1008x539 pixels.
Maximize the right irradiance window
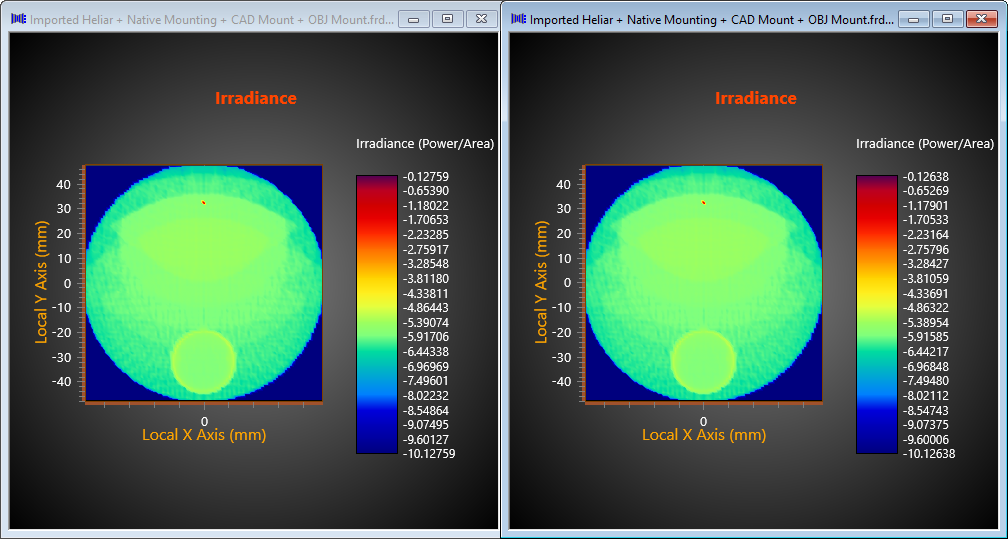[947, 19]
